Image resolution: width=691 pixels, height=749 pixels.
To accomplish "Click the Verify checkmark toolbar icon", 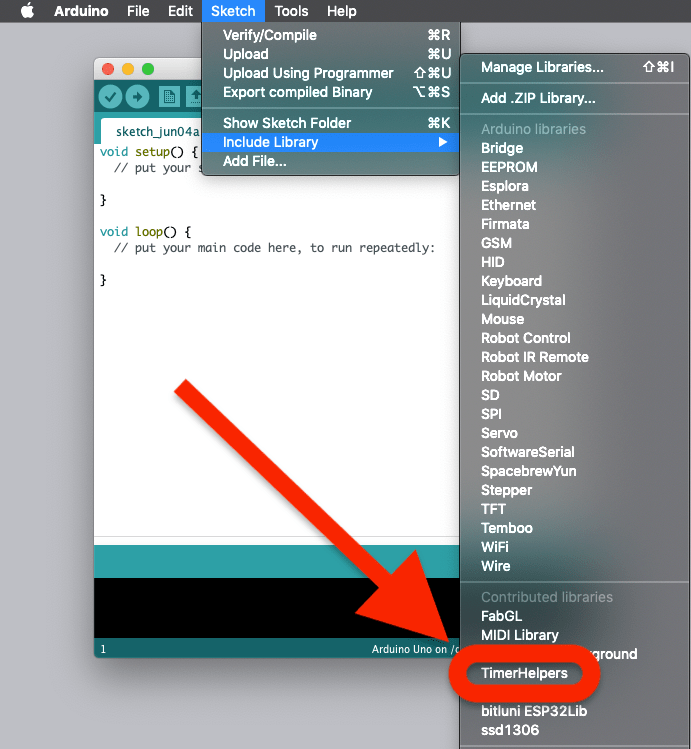I will coord(110,97).
